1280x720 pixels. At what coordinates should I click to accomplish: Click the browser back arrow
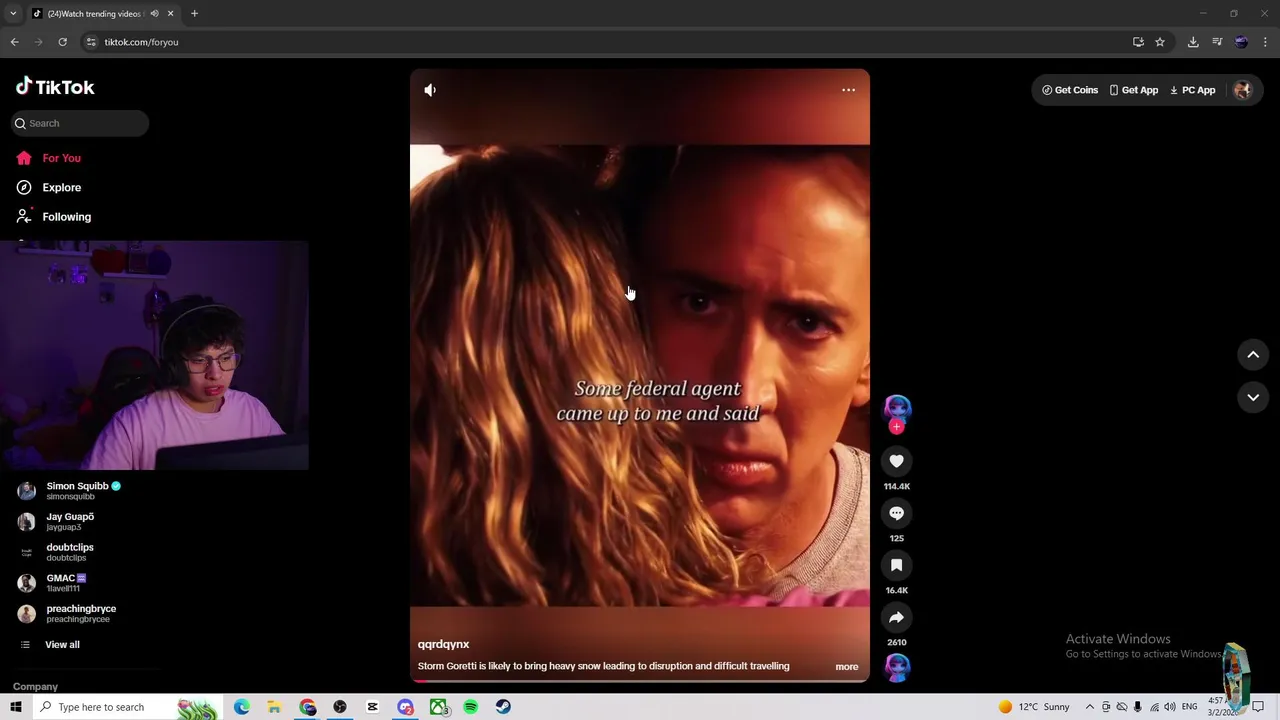pos(14,42)
